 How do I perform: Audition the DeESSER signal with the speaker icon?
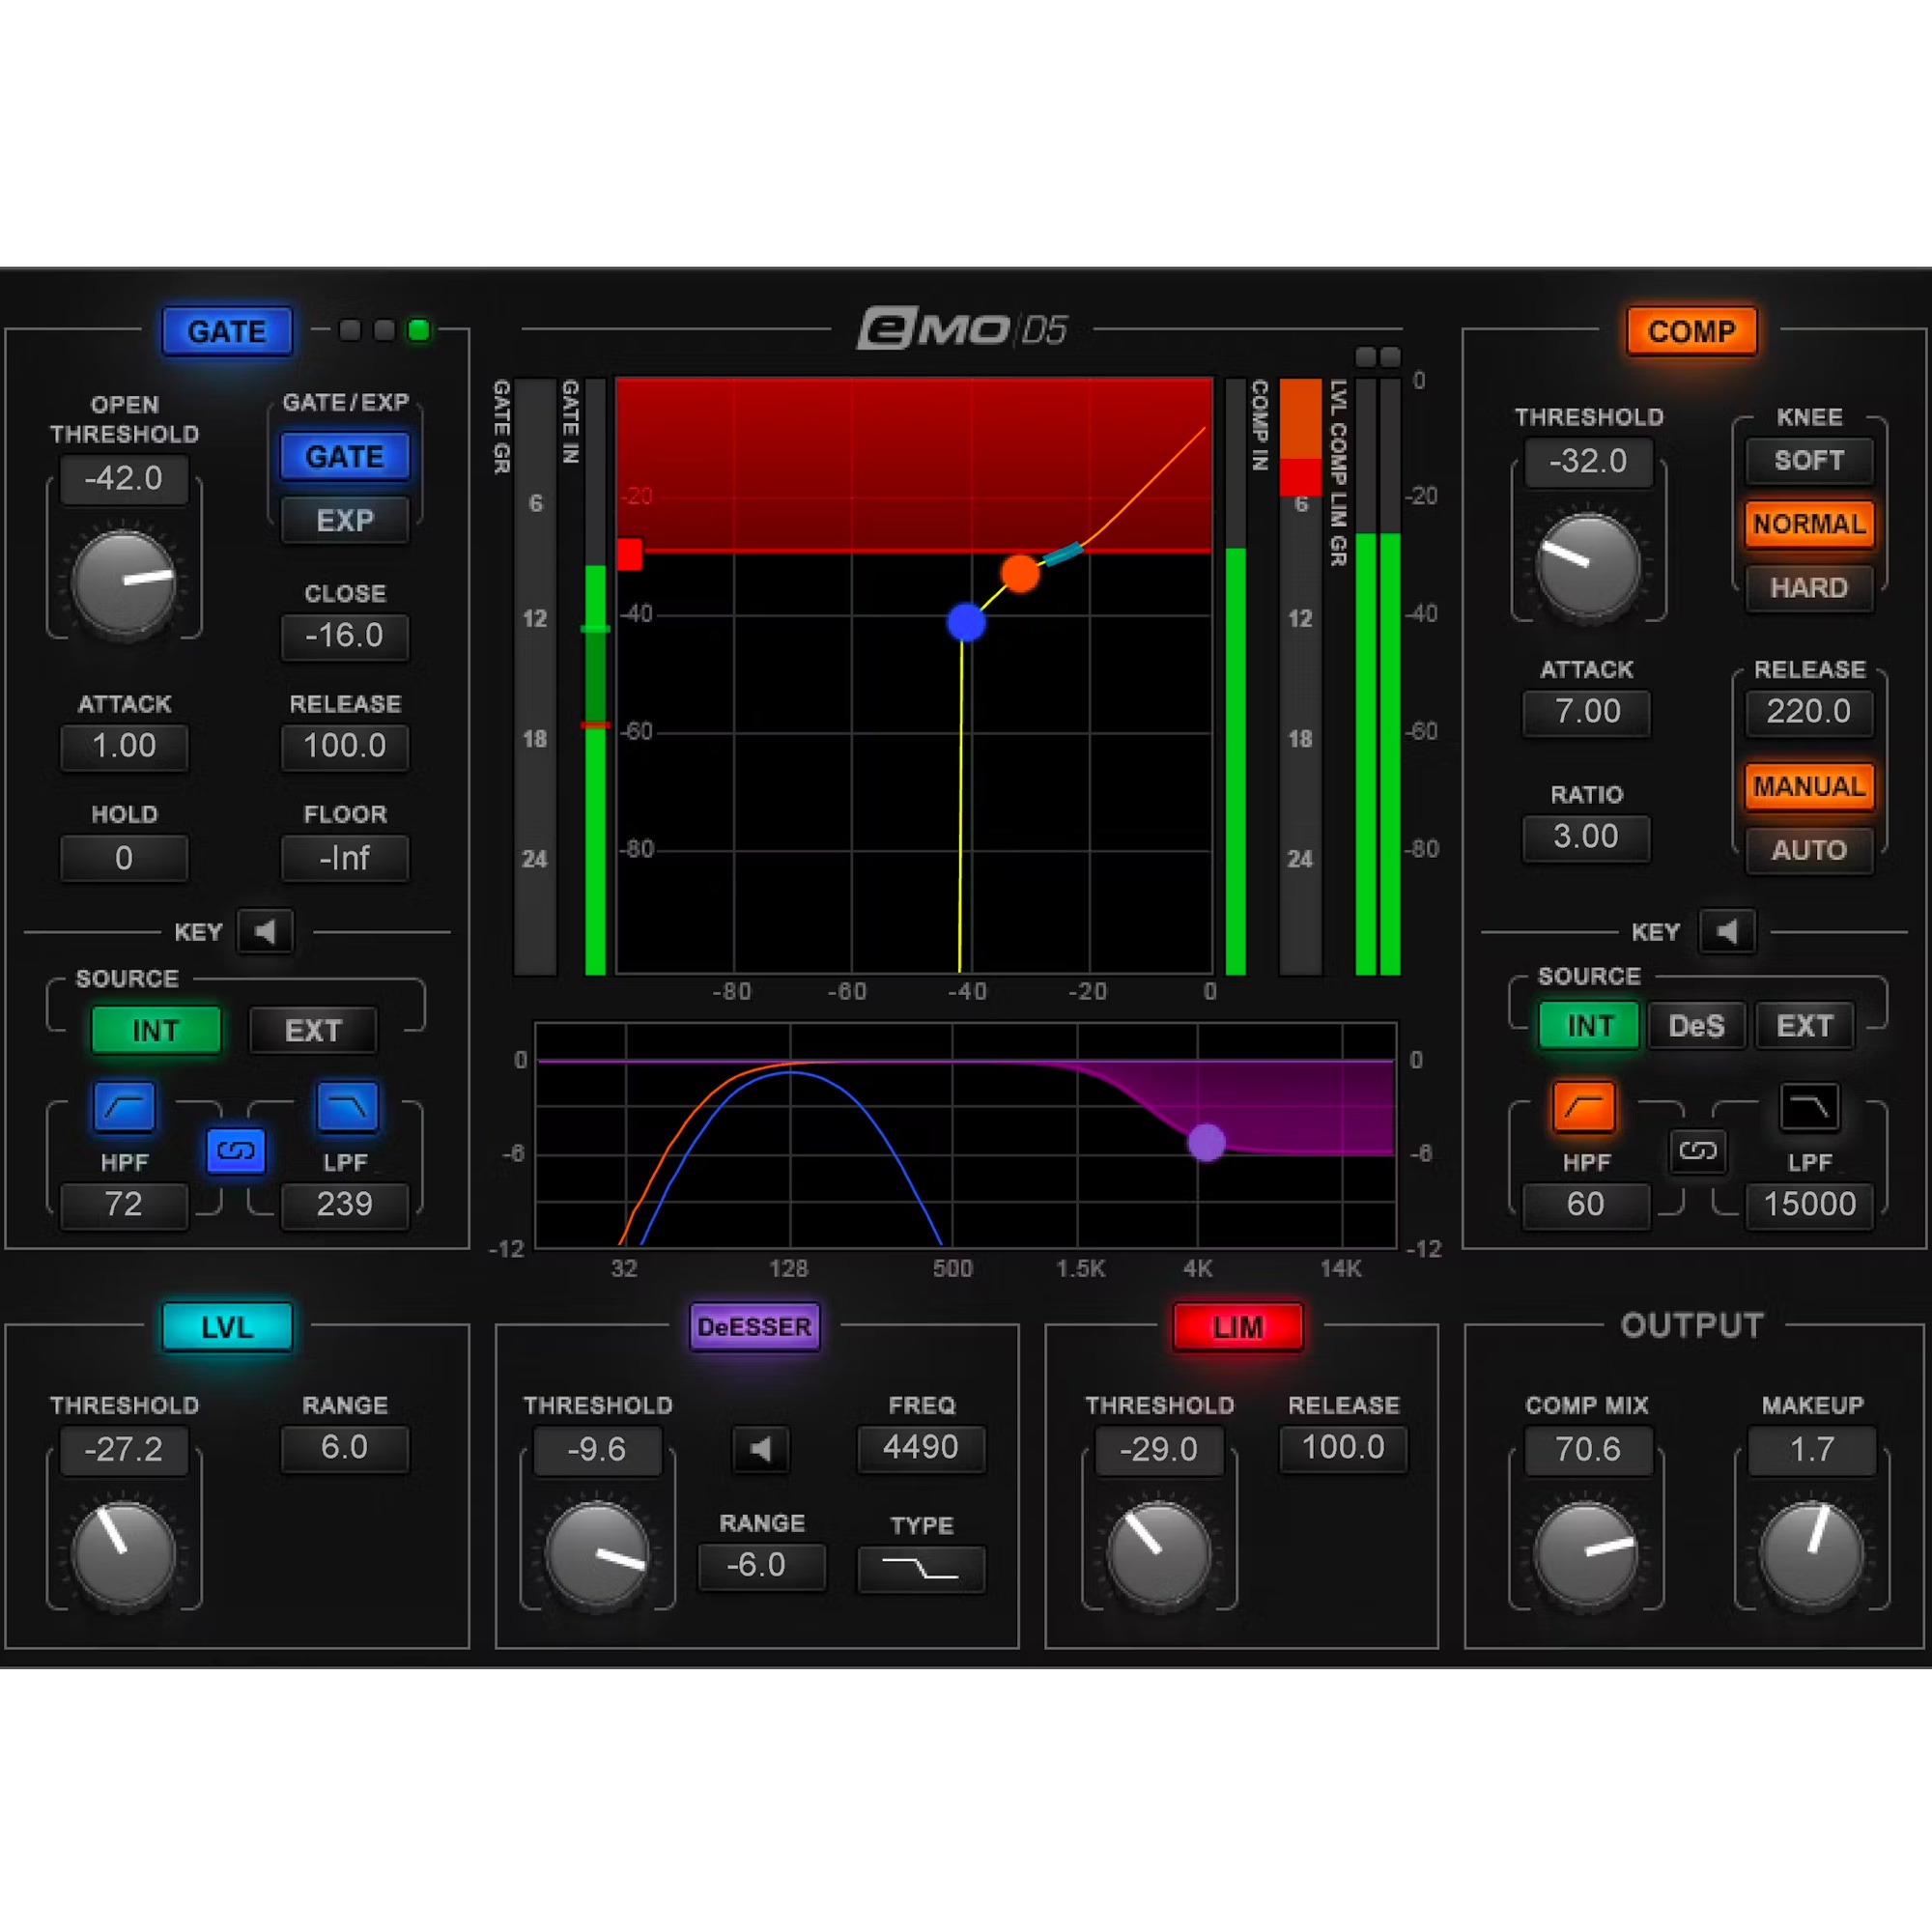pyautogui.click(x=761, y=1450)
